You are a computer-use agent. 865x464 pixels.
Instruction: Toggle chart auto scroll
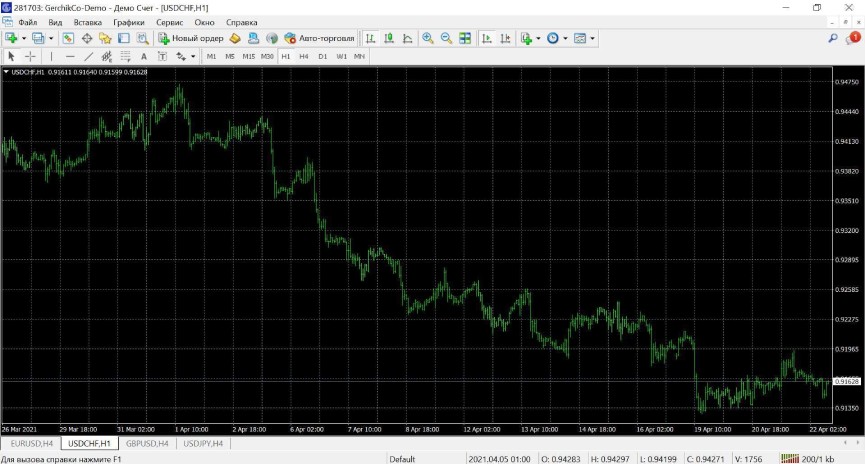point(487,38)
